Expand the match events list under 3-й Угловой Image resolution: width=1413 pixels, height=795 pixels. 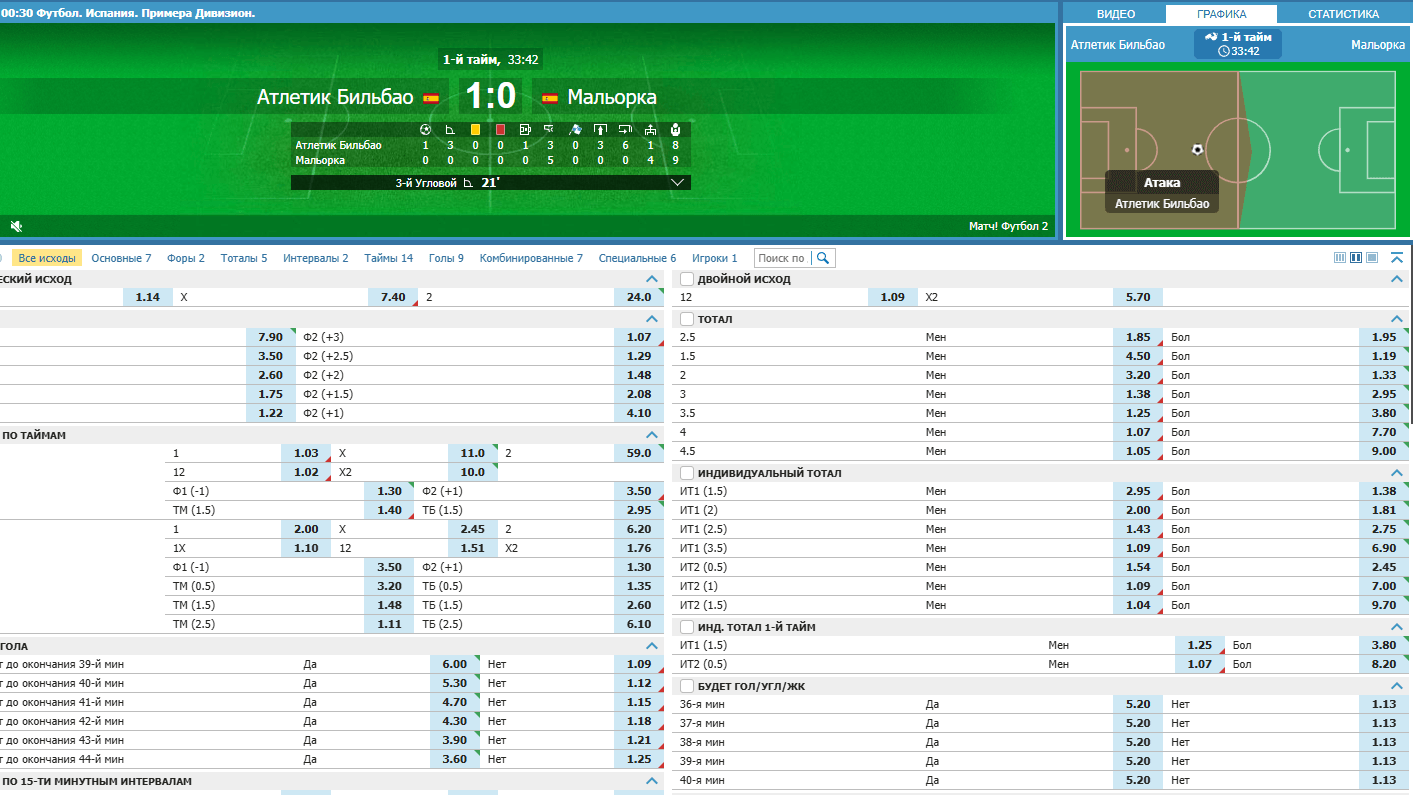pyautogui.click(x=677, y=183)
